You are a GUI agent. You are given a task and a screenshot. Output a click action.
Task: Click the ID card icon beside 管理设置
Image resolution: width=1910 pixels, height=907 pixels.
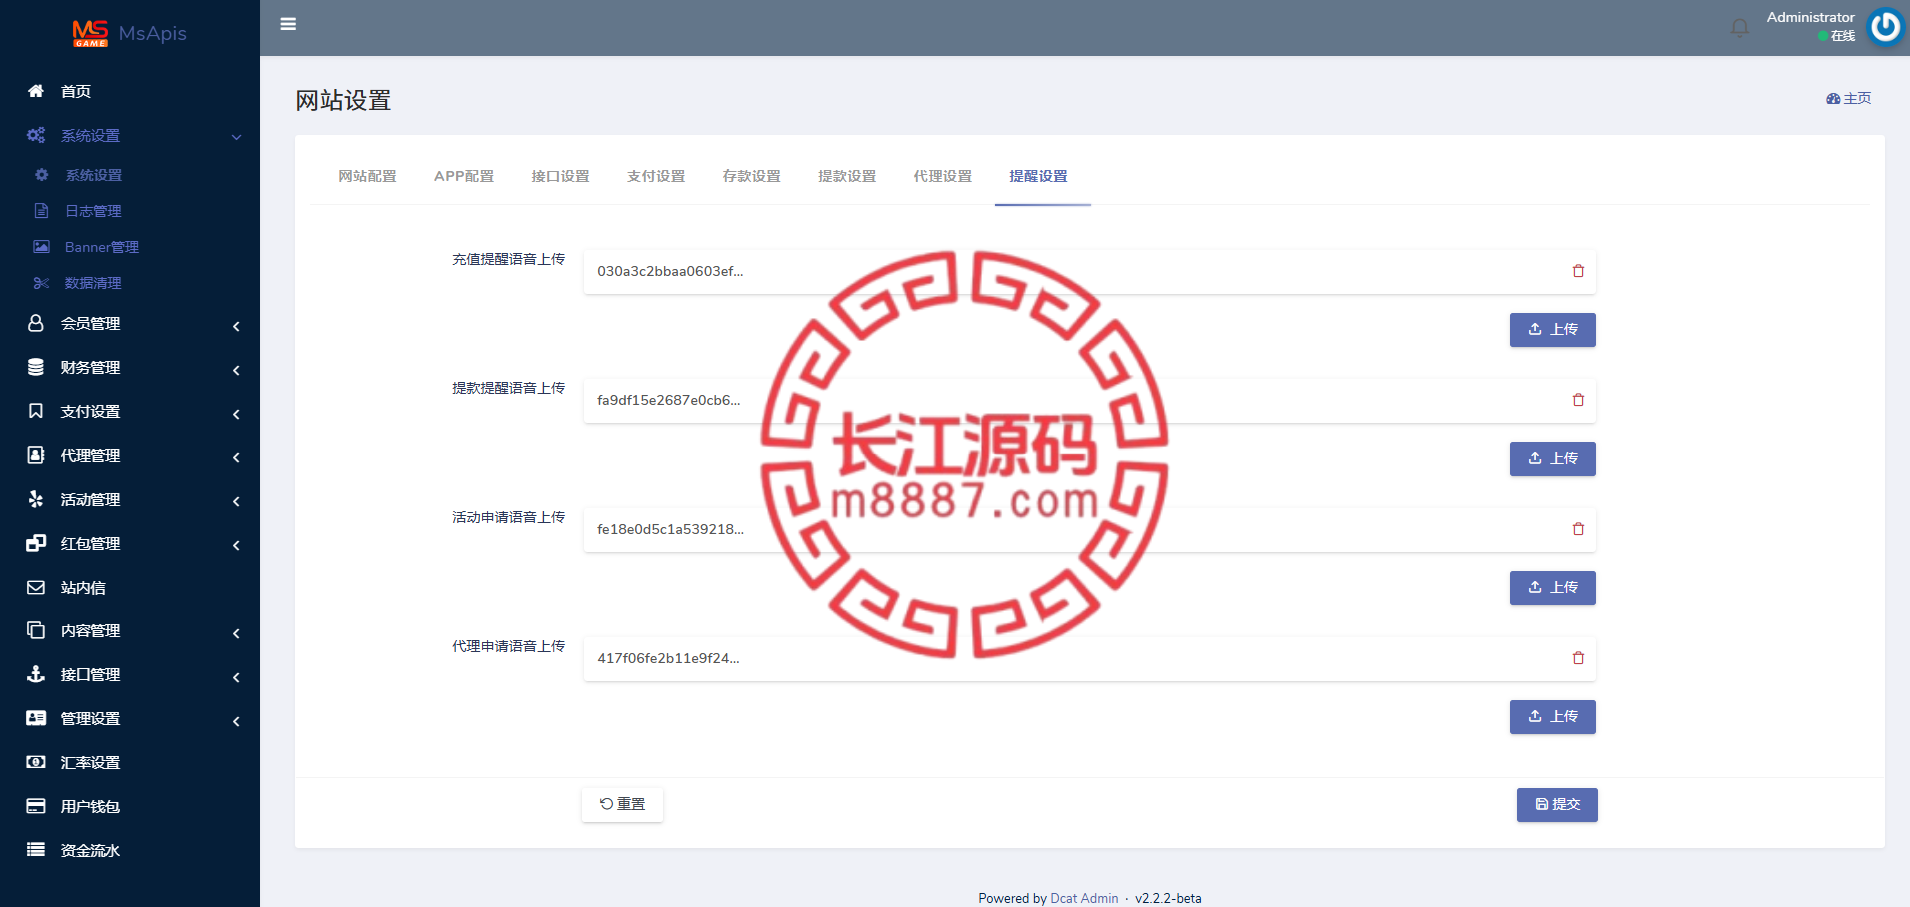36,718
